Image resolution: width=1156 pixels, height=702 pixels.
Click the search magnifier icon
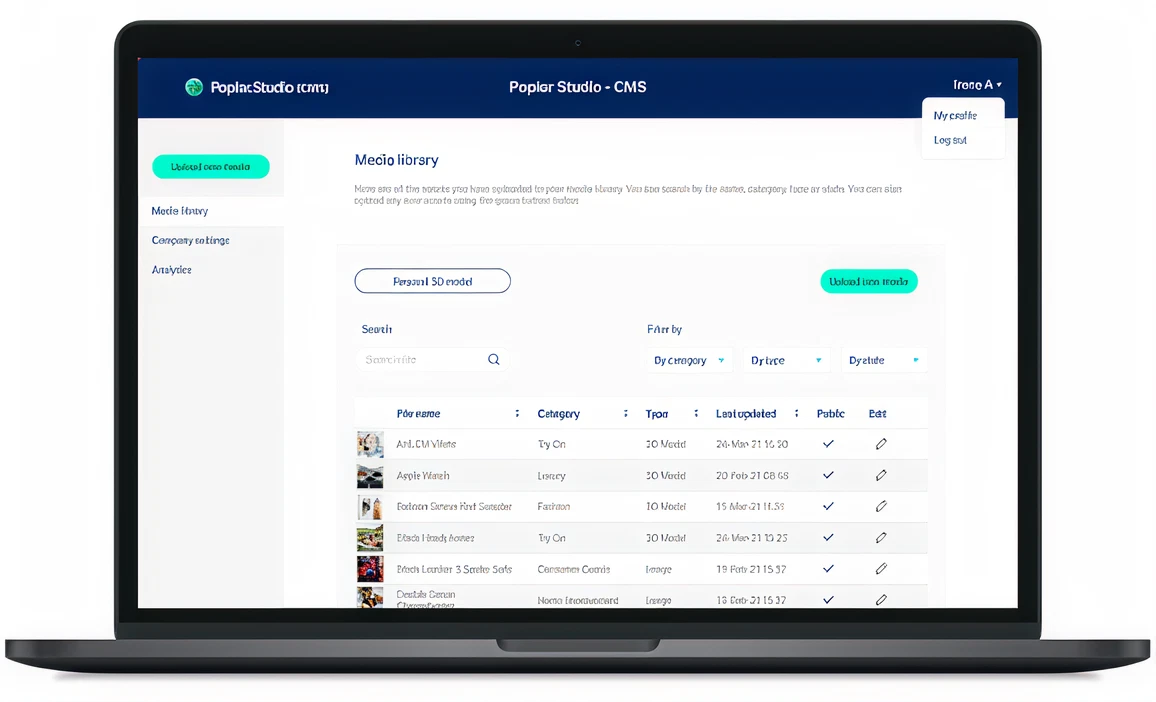click(493, 360)
